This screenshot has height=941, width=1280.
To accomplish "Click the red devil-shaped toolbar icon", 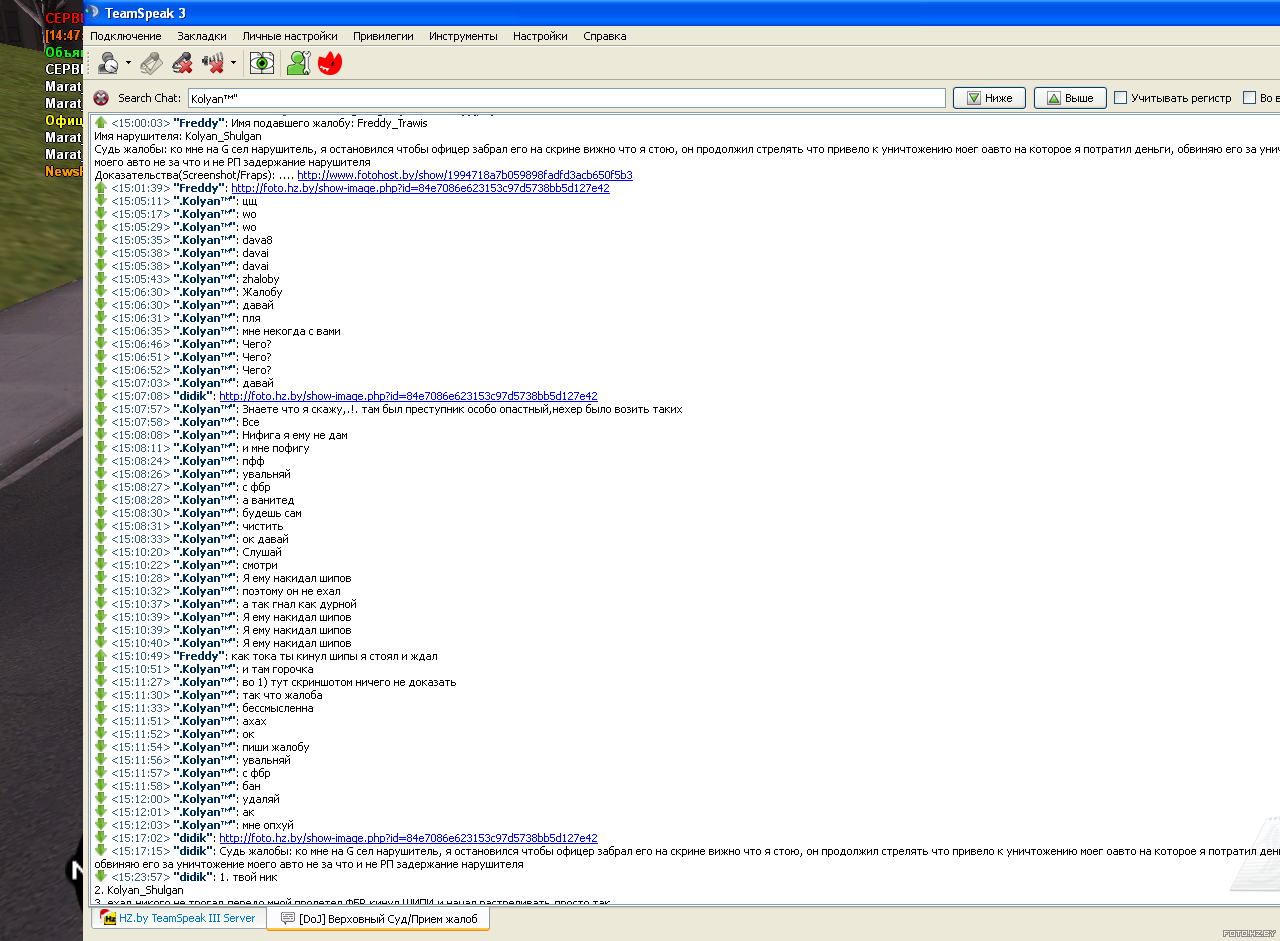I will coord(330,63).
